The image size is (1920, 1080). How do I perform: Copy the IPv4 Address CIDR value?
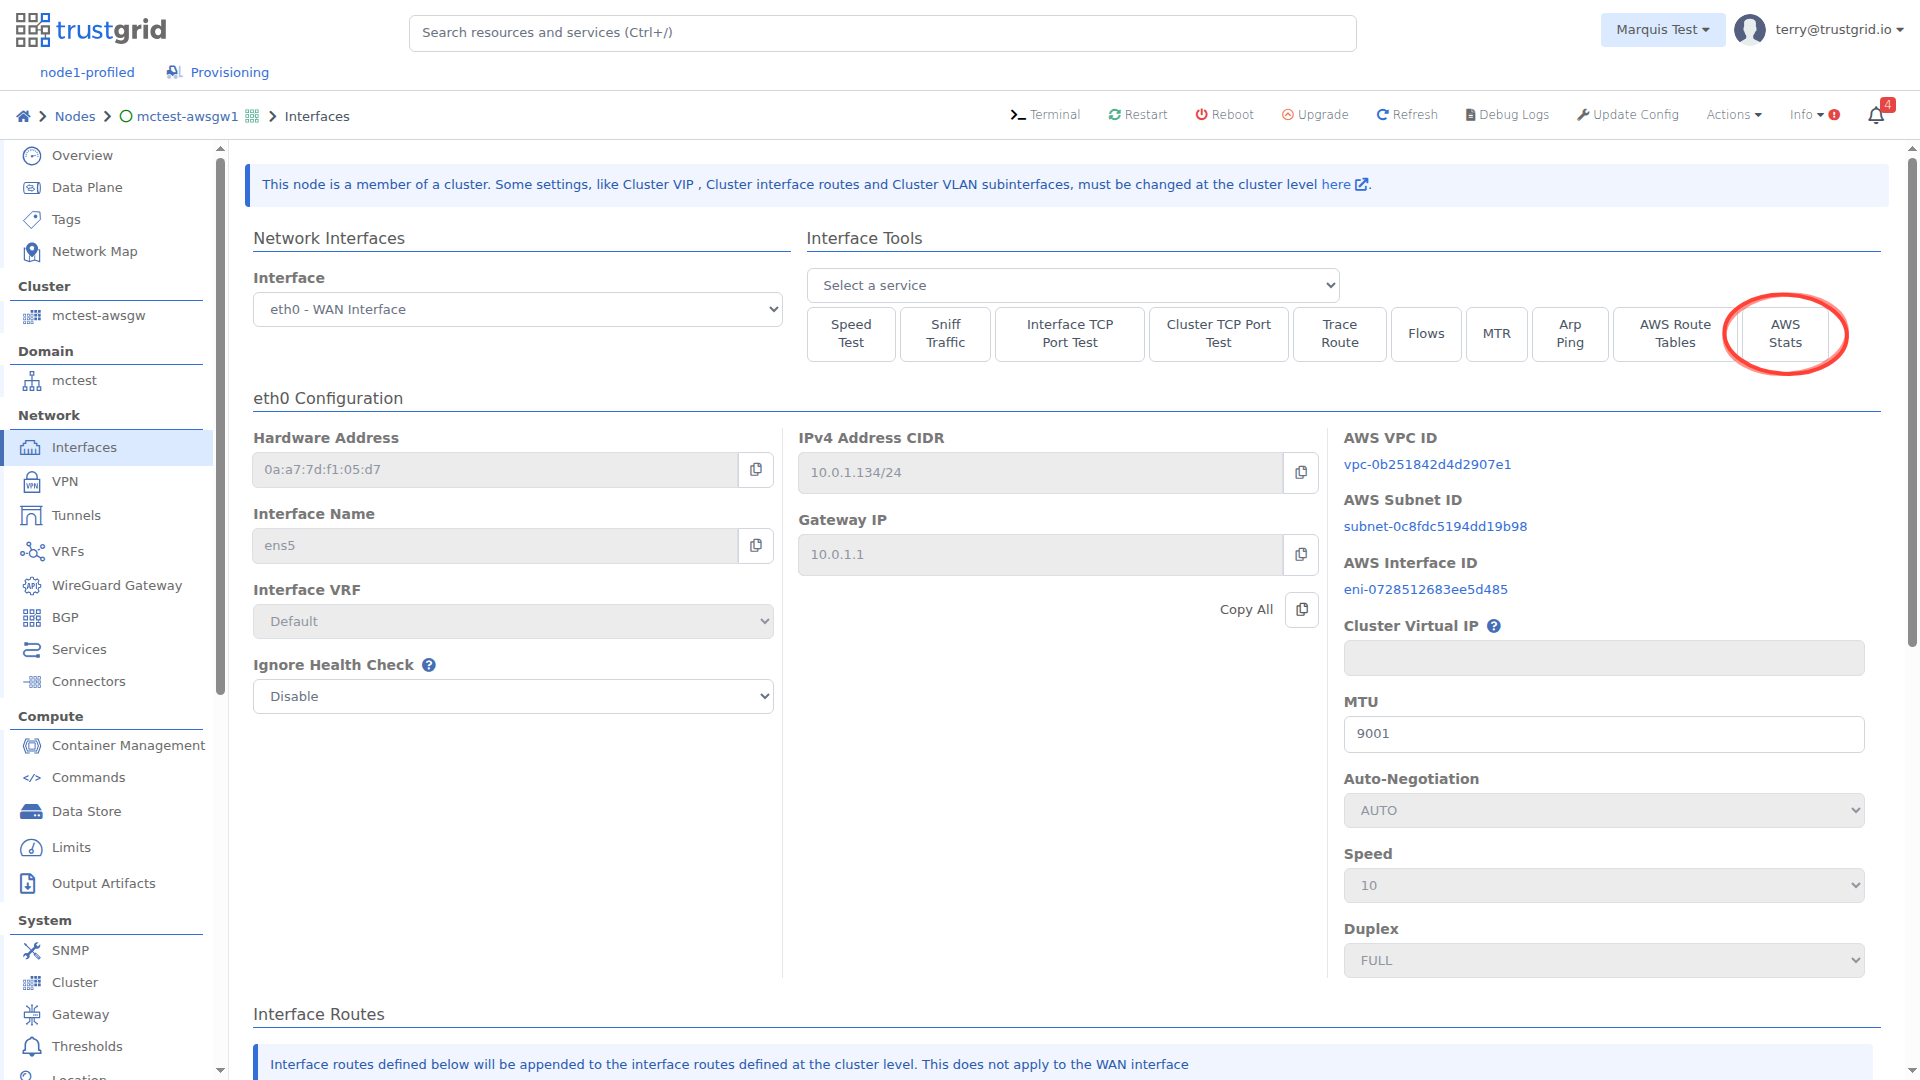[x=1301, y=473]
